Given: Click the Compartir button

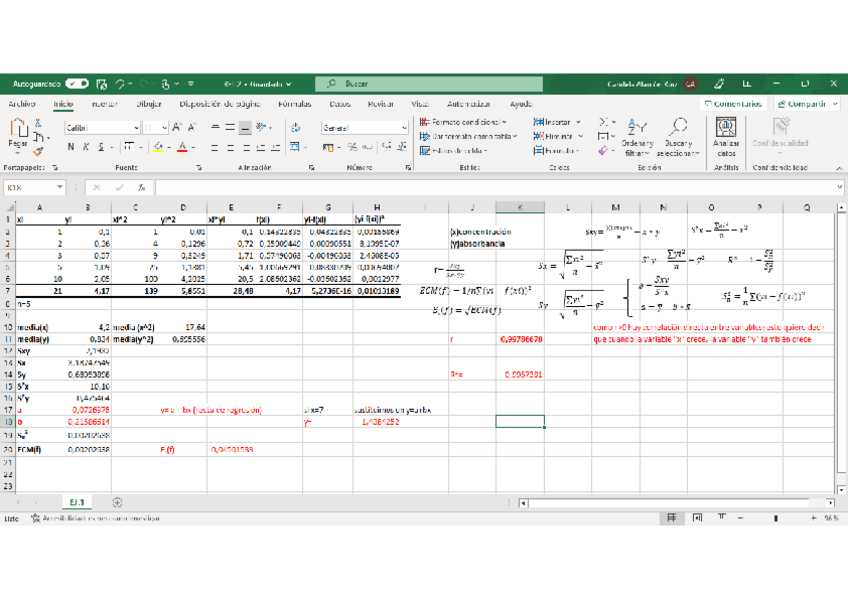Looking at the screenshot, I should pos(806,104).
